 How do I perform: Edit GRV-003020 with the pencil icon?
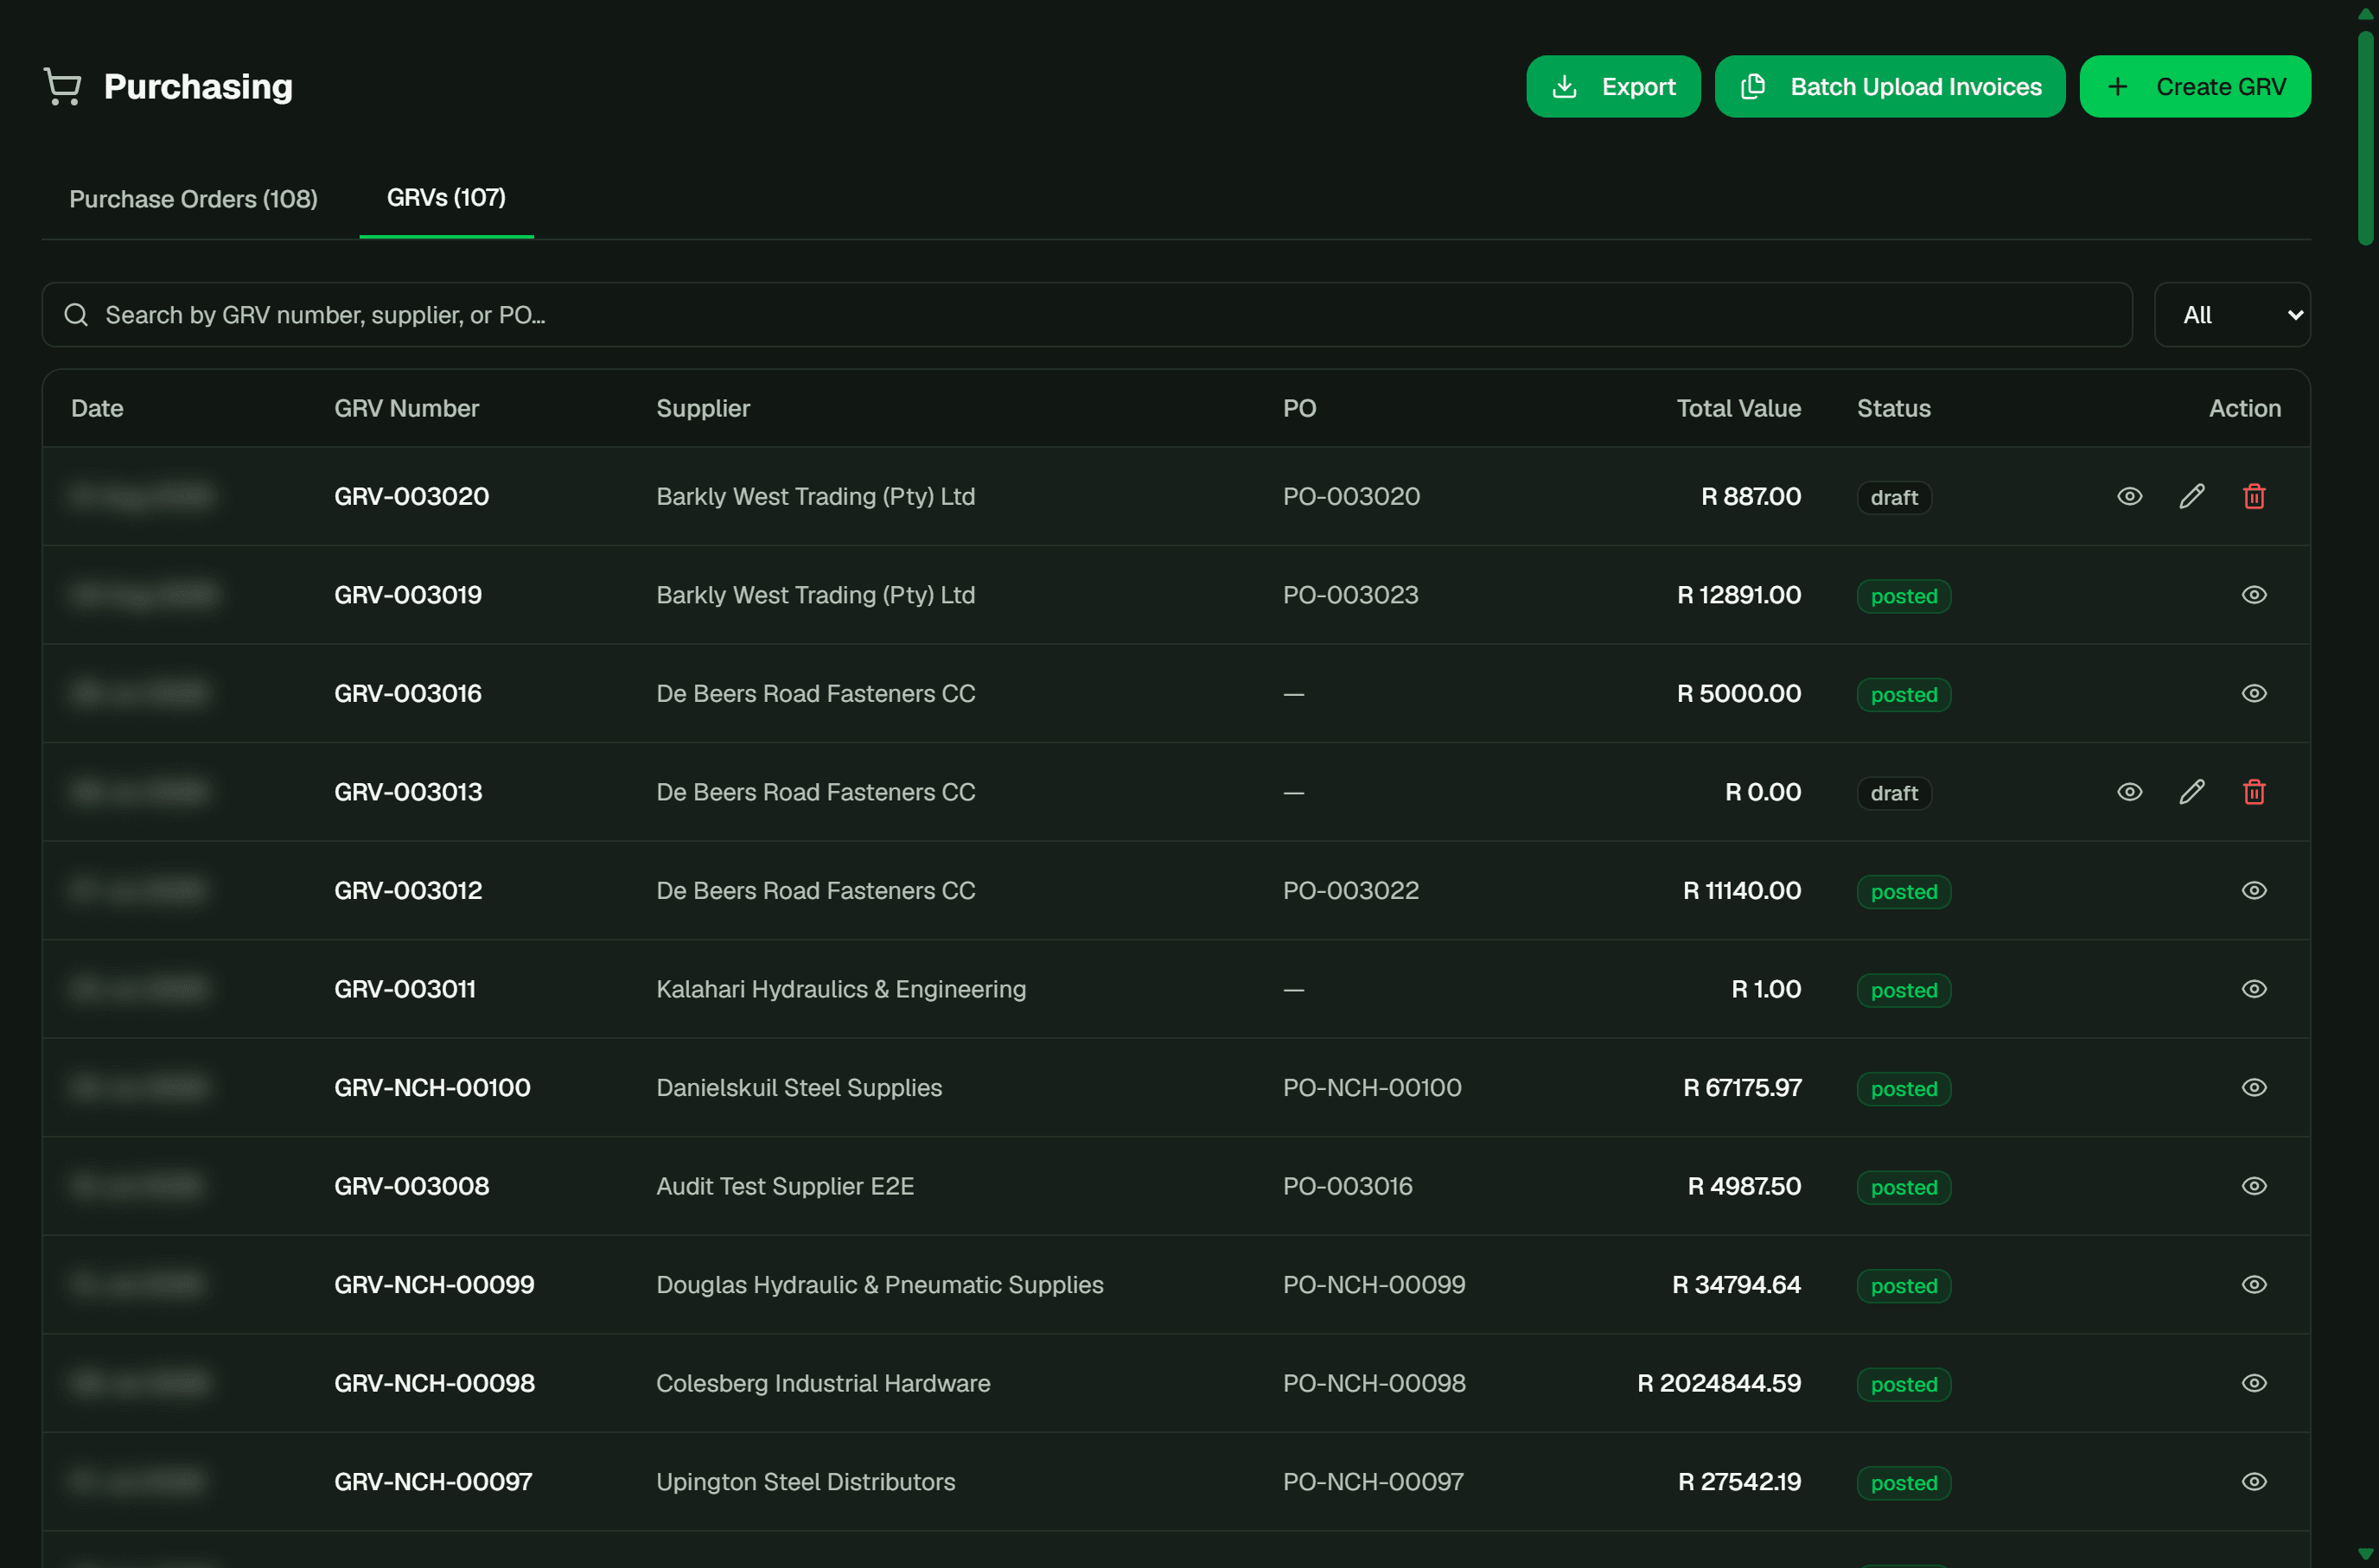coord(2191,496)
